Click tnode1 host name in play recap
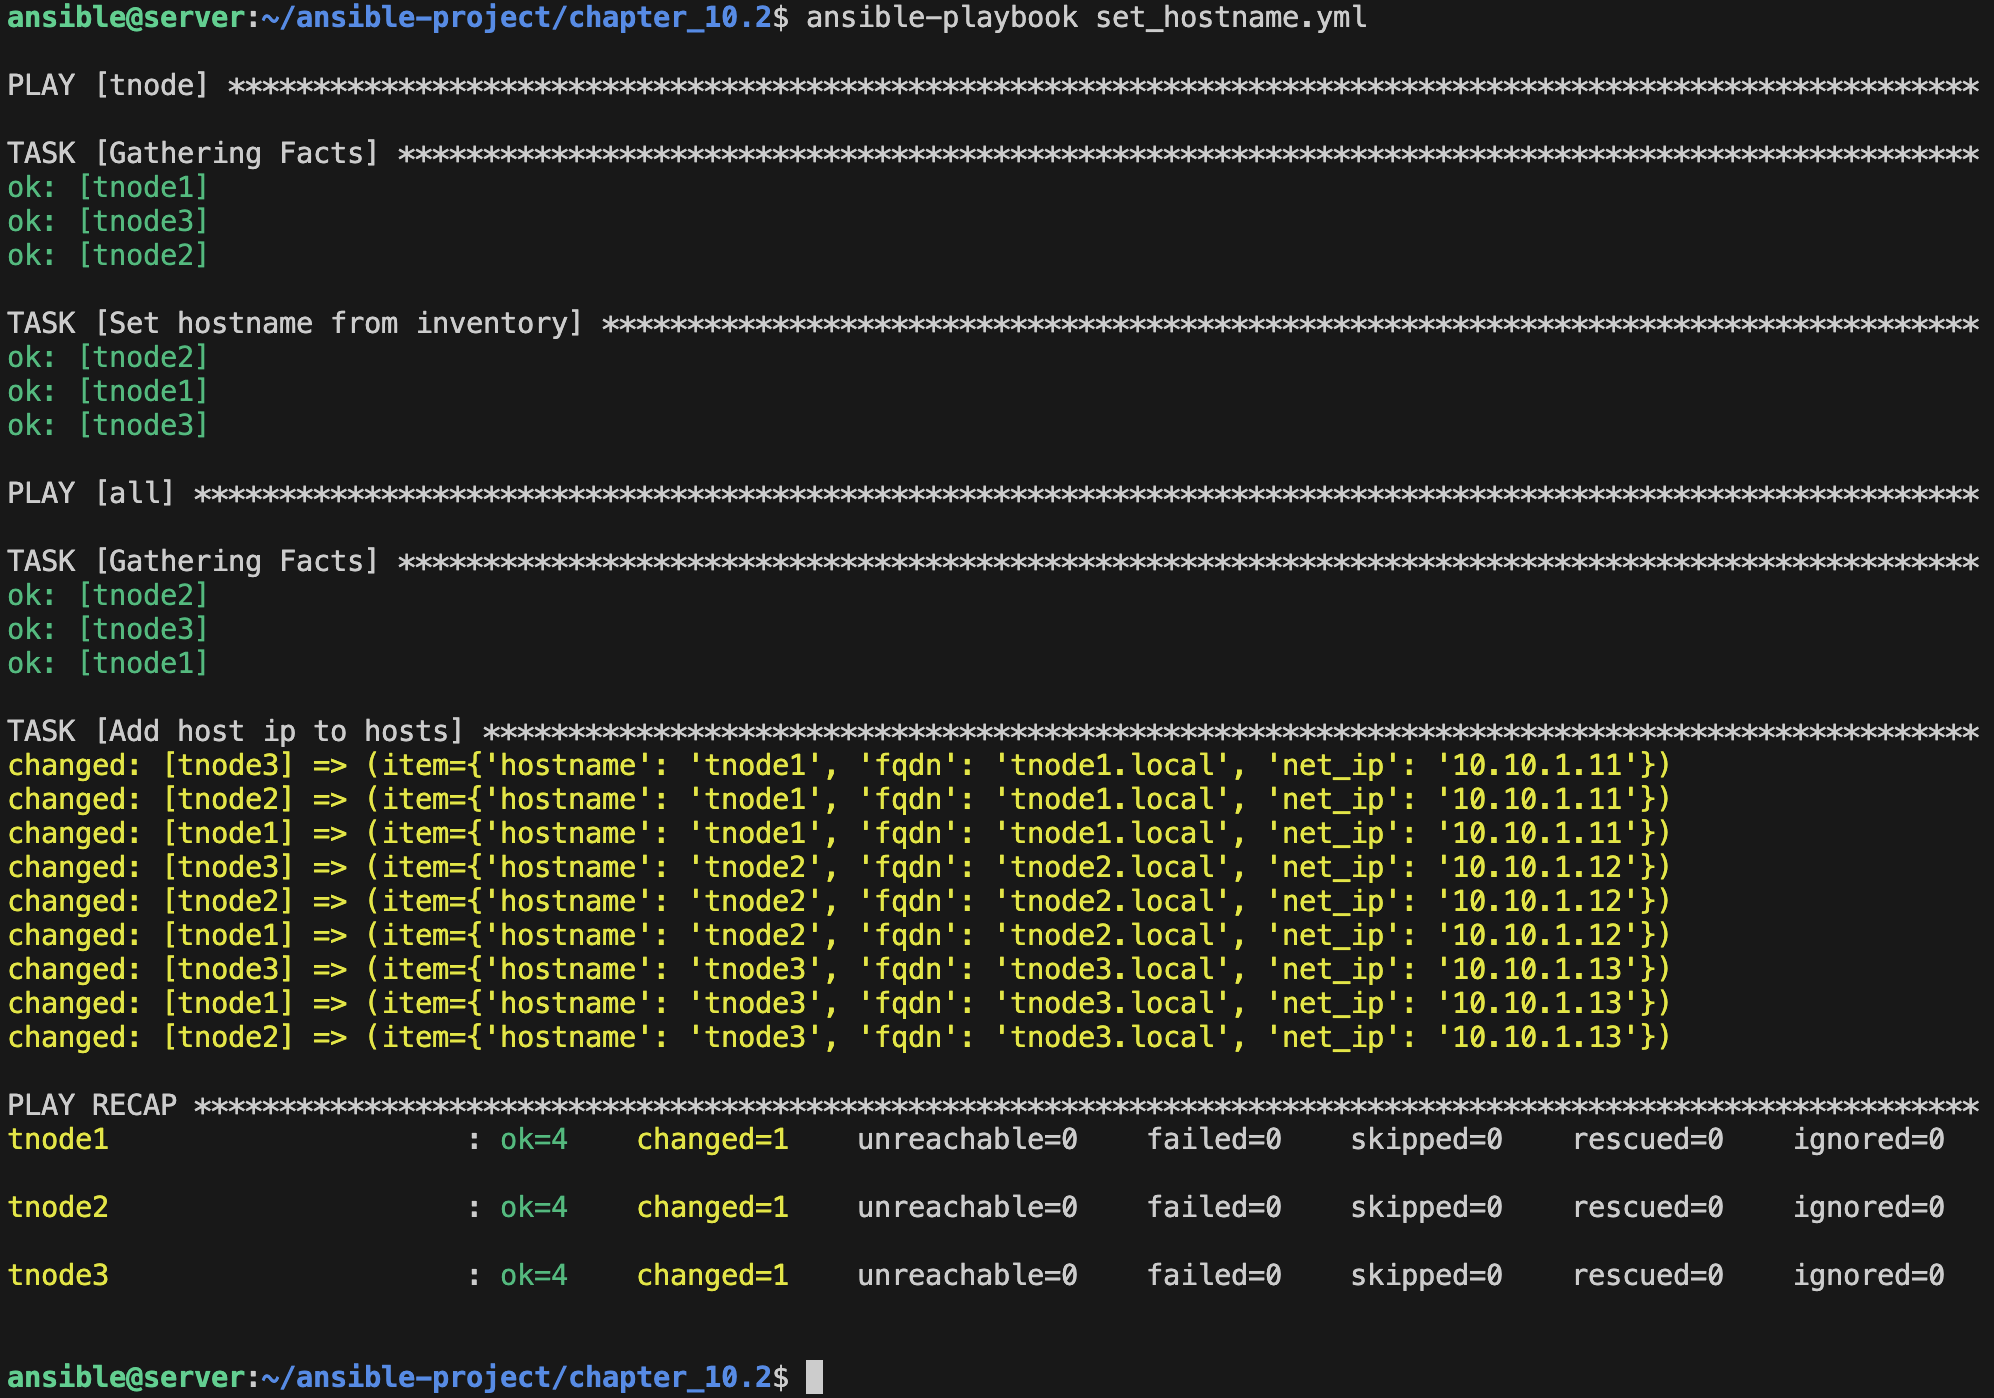 click(x=58, y=1139)
